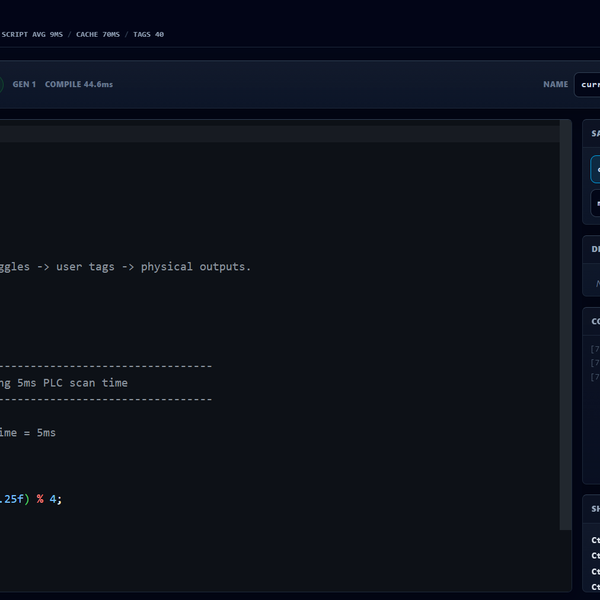The image size is (600, 600).
Task: Select the highlighted blue button in the SA panel
Action: [x=595, y=170]
